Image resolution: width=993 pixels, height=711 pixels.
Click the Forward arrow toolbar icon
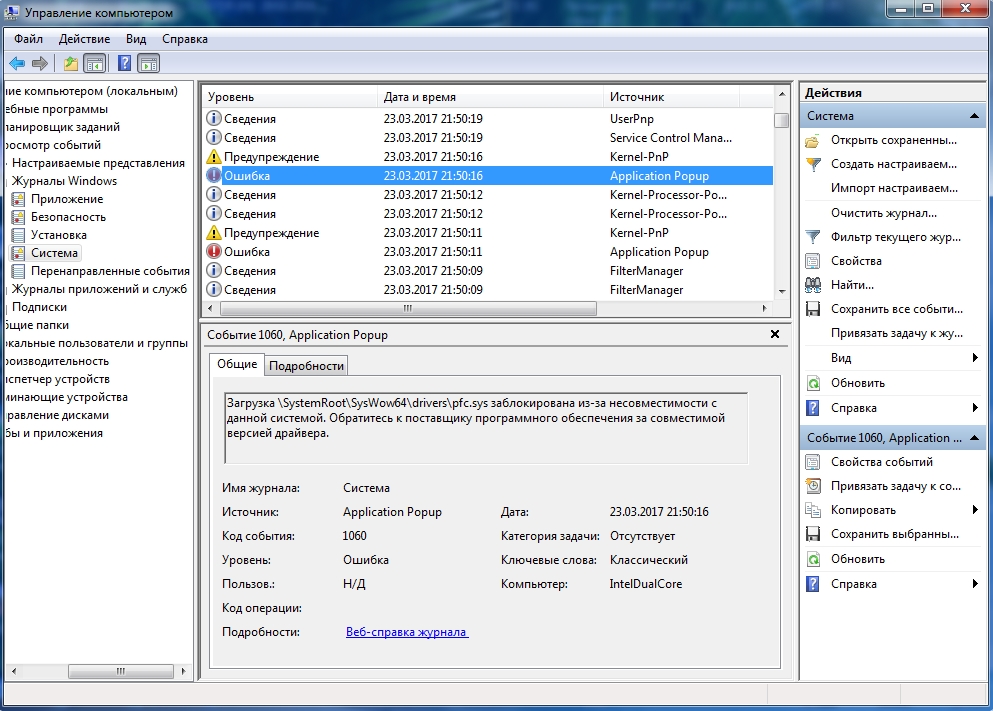click(40, 63)
